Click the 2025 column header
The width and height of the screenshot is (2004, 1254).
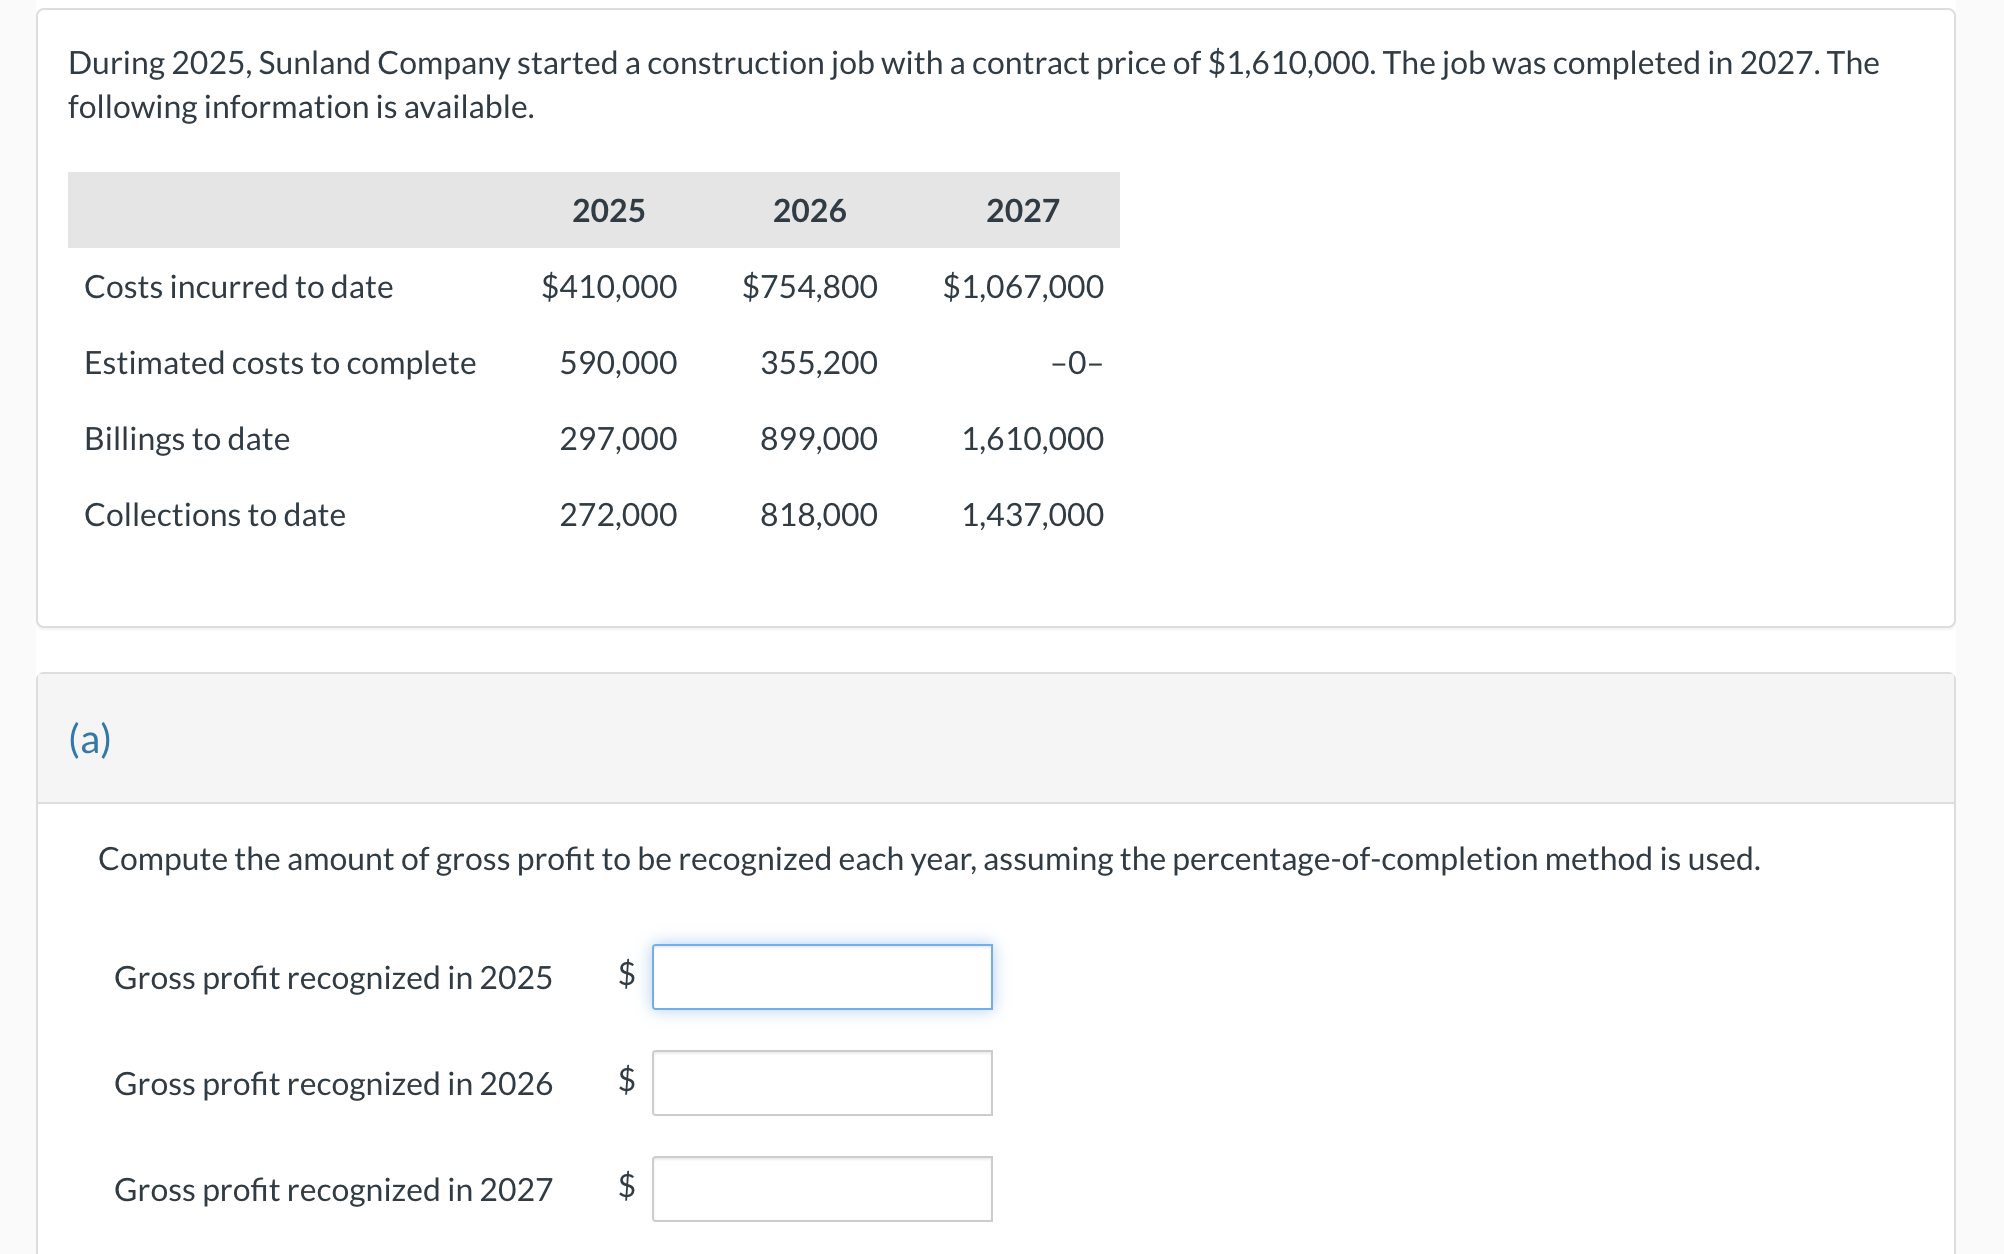608,210
